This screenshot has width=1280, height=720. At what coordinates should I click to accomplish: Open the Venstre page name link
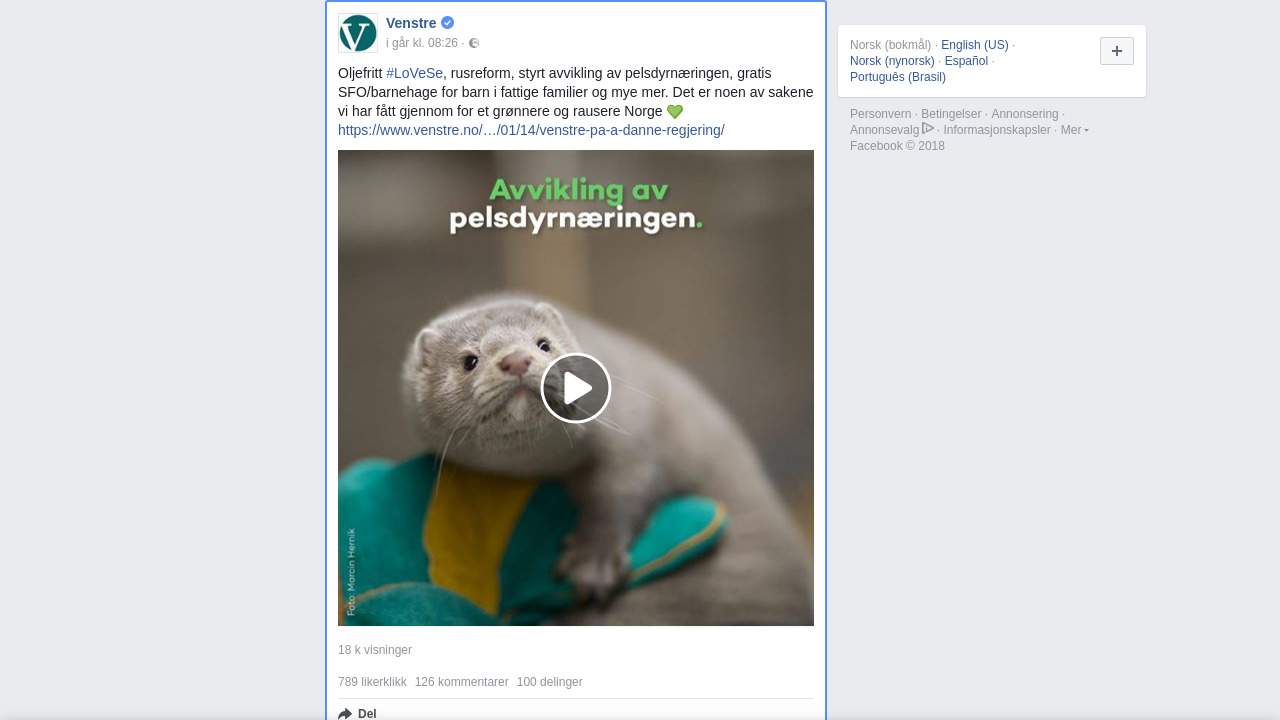tap(411, 23)
